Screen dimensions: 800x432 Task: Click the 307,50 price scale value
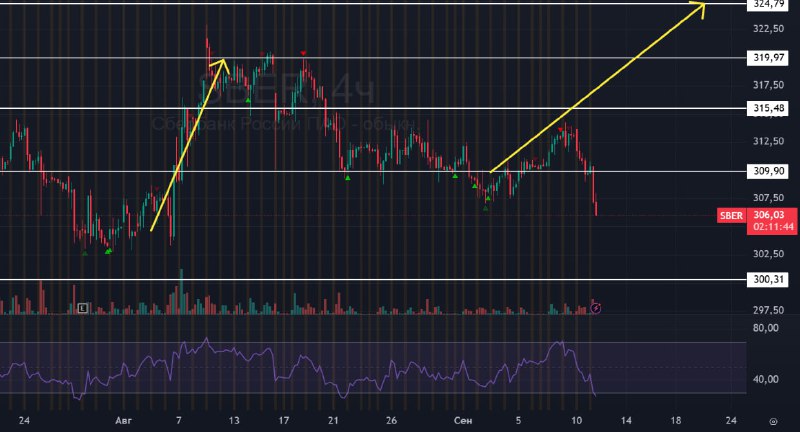pos(768,198)
